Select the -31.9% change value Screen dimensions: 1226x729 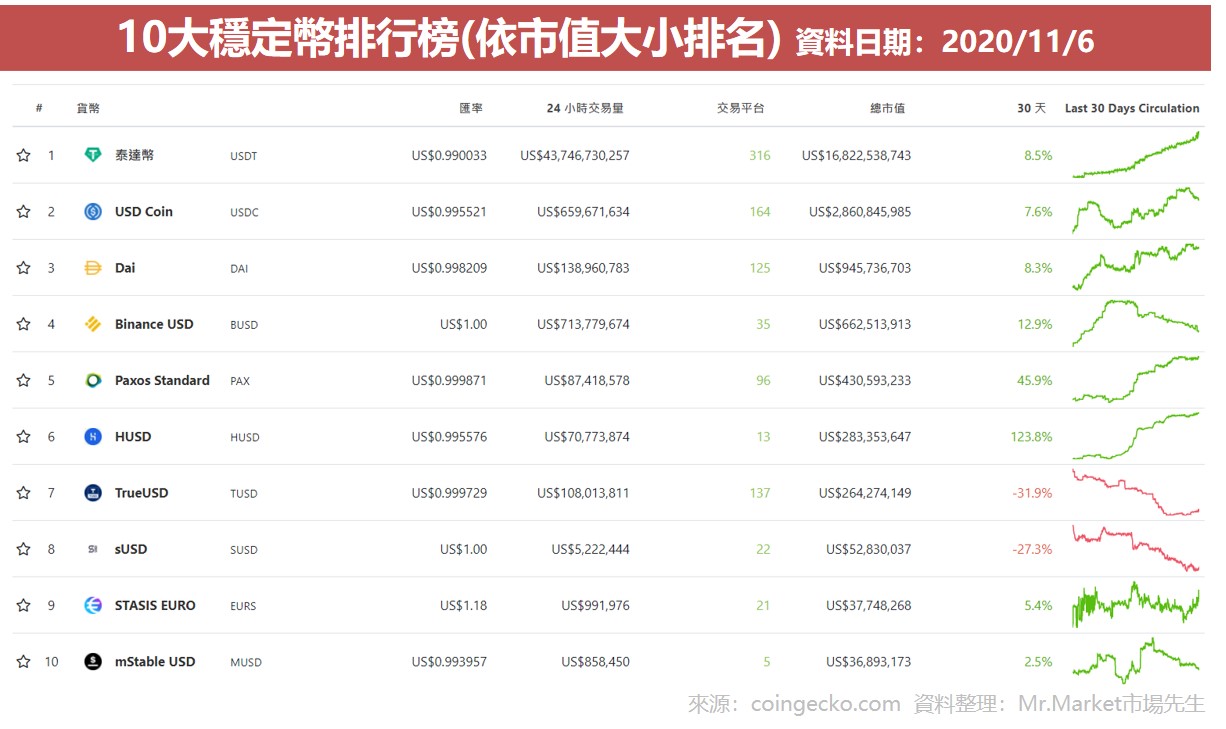[1033, 493]
